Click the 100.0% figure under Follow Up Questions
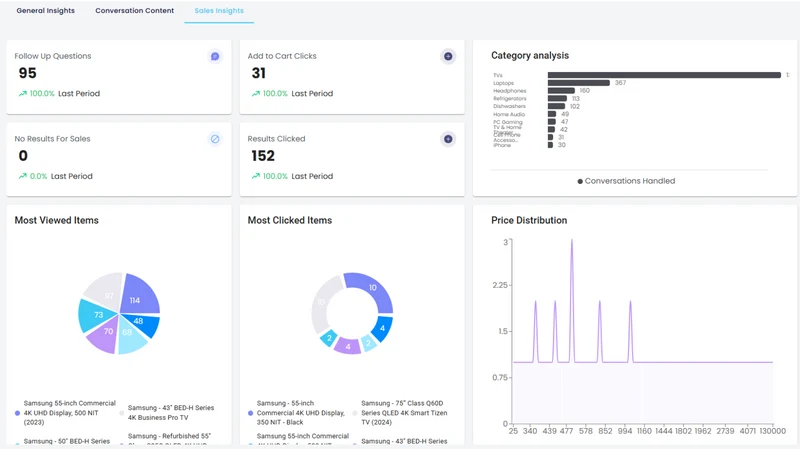The height and width of the screenshot is (450, 800). click(x=42, y=93)
